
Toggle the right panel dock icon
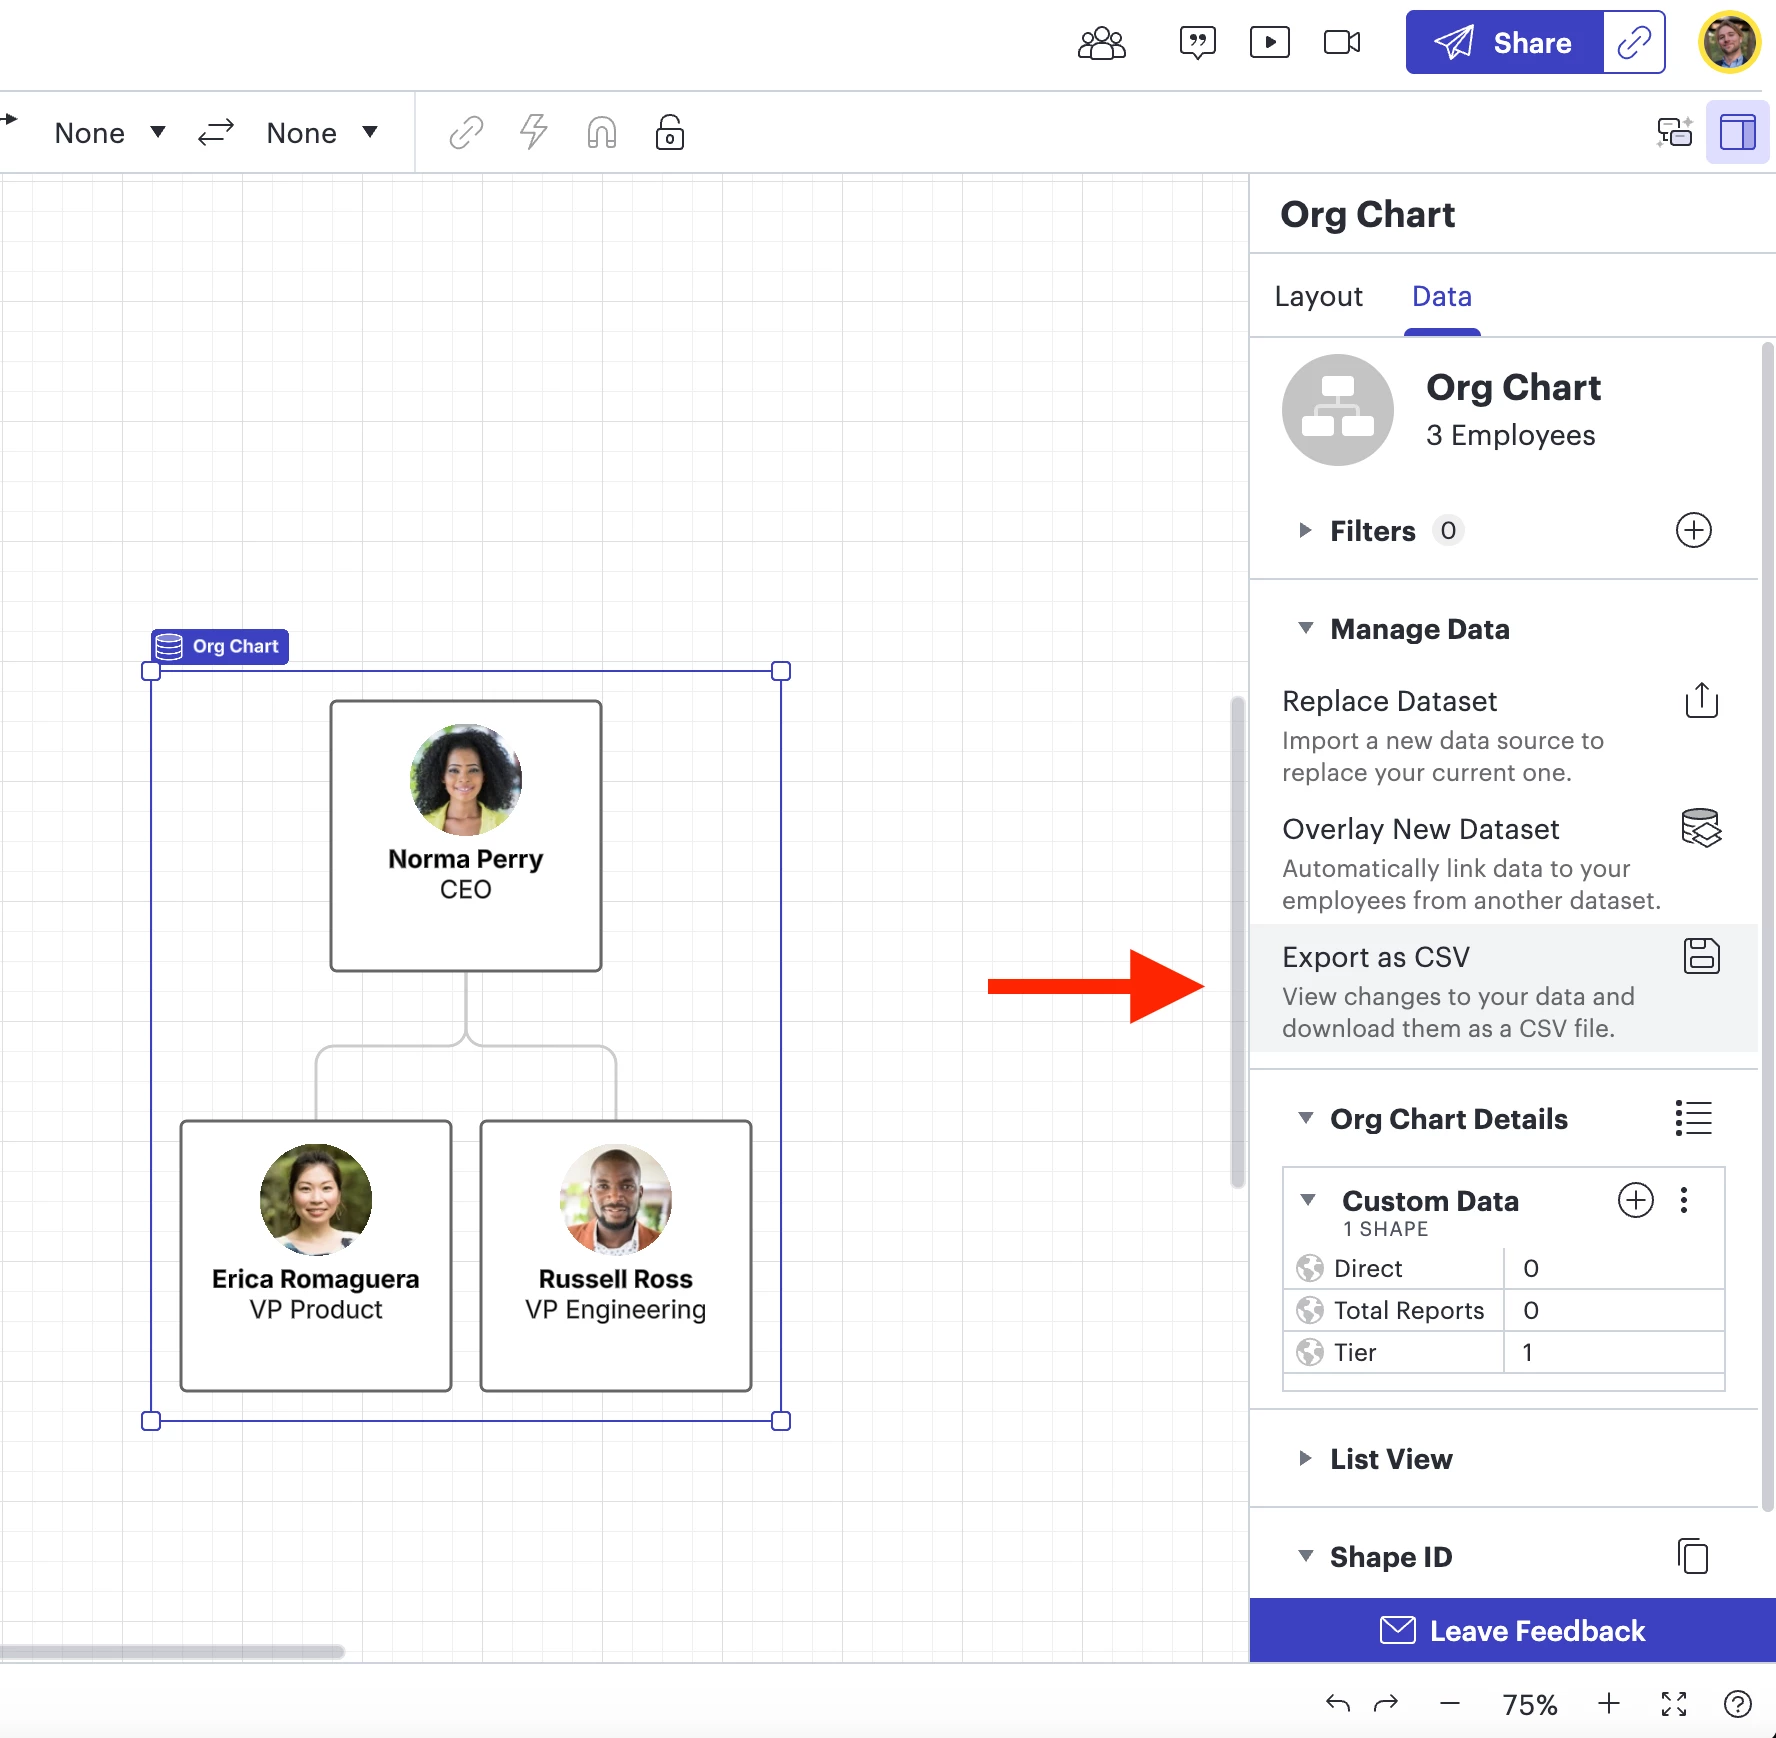pyautogui.click(x=1737, y=132)
